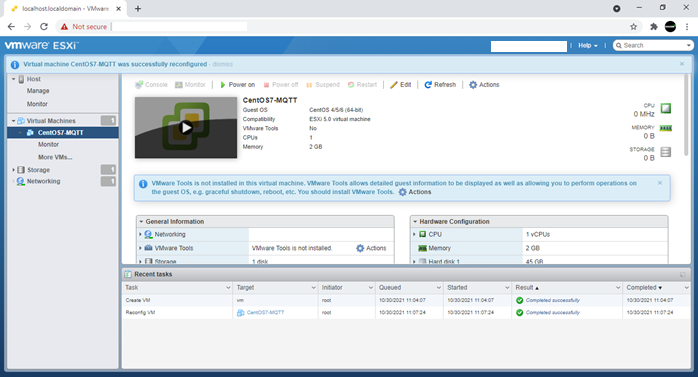Maximize the Recent tasks panel
698x377 pixels.
click(x=682, y=275)
